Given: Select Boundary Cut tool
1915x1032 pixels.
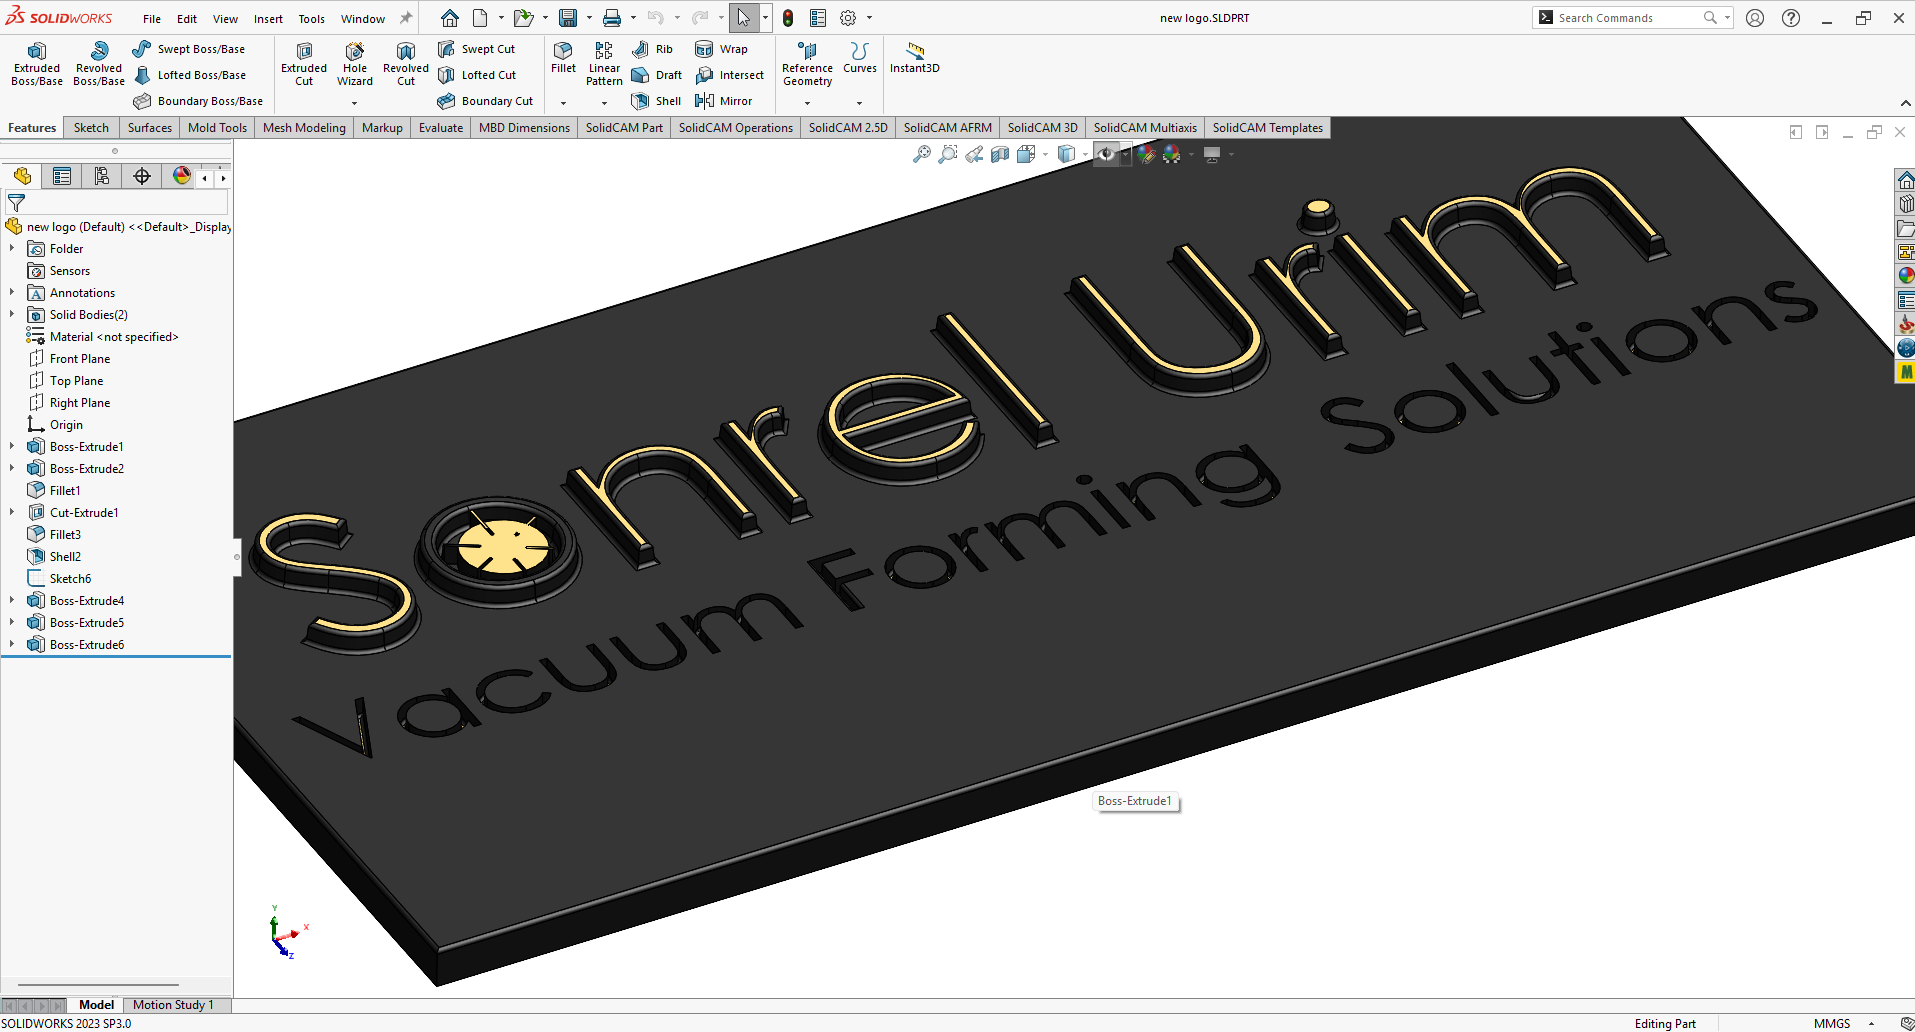Looking at the screenshot, I should 486,101.
